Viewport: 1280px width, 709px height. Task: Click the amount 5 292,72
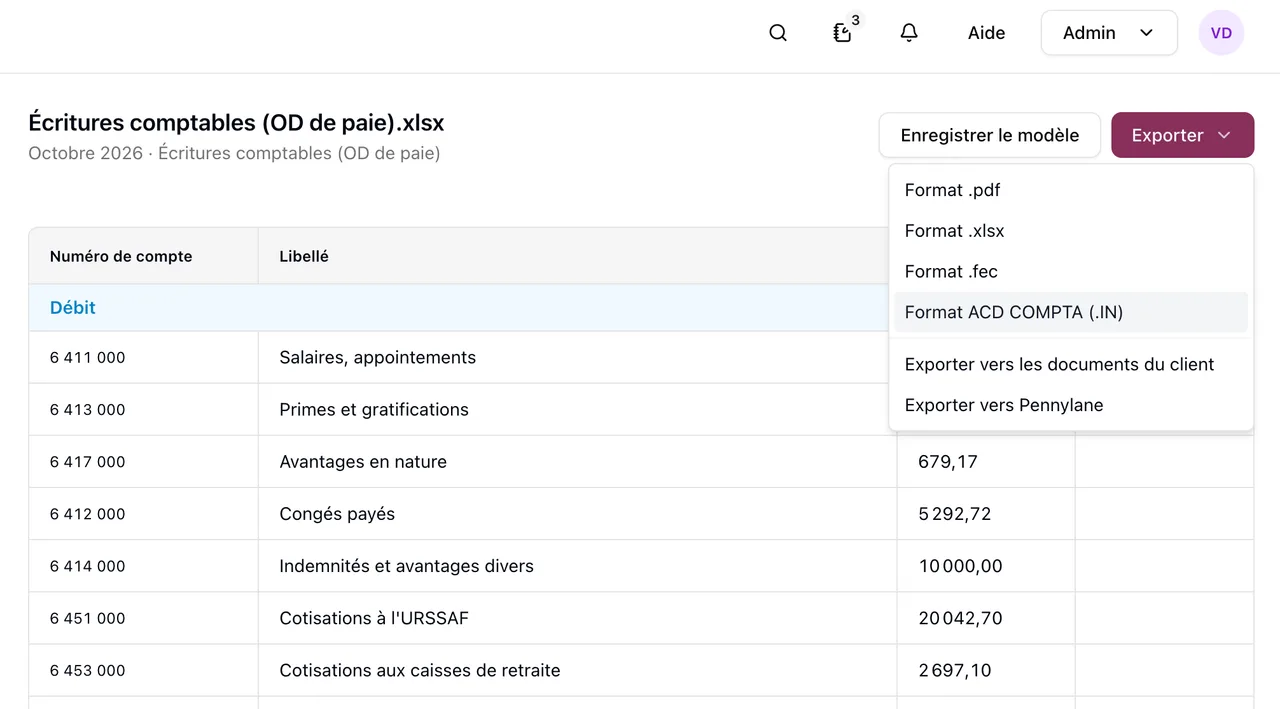click(x=955, y=514)
